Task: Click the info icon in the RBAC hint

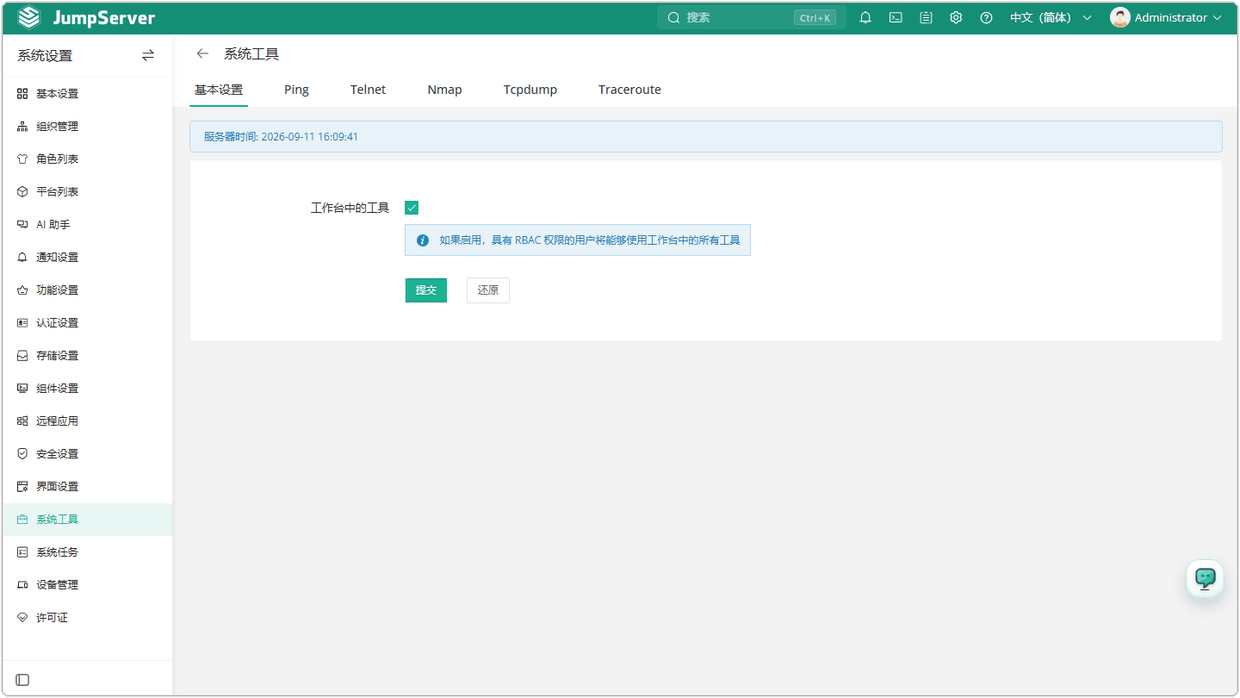Action: coord(422,241)
